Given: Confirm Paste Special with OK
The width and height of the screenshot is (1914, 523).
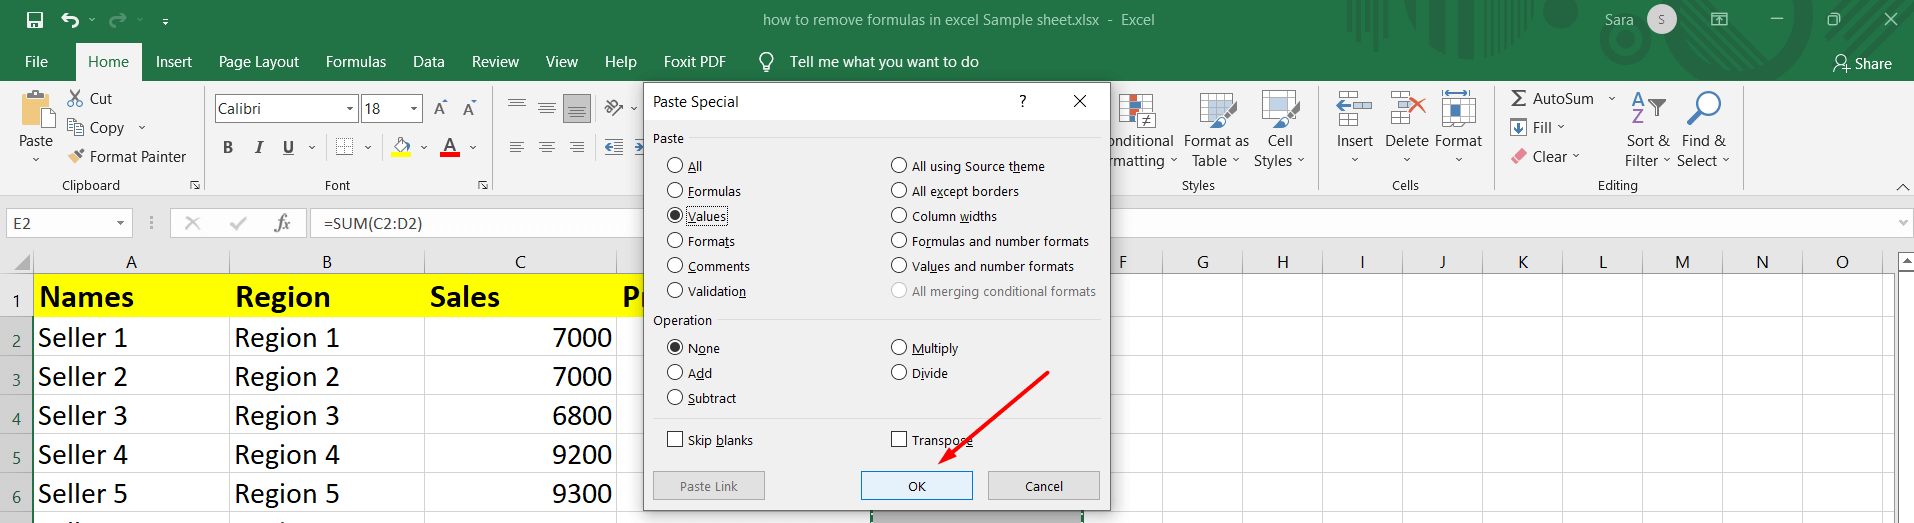Looking at the screenshot, I should 917,486.
